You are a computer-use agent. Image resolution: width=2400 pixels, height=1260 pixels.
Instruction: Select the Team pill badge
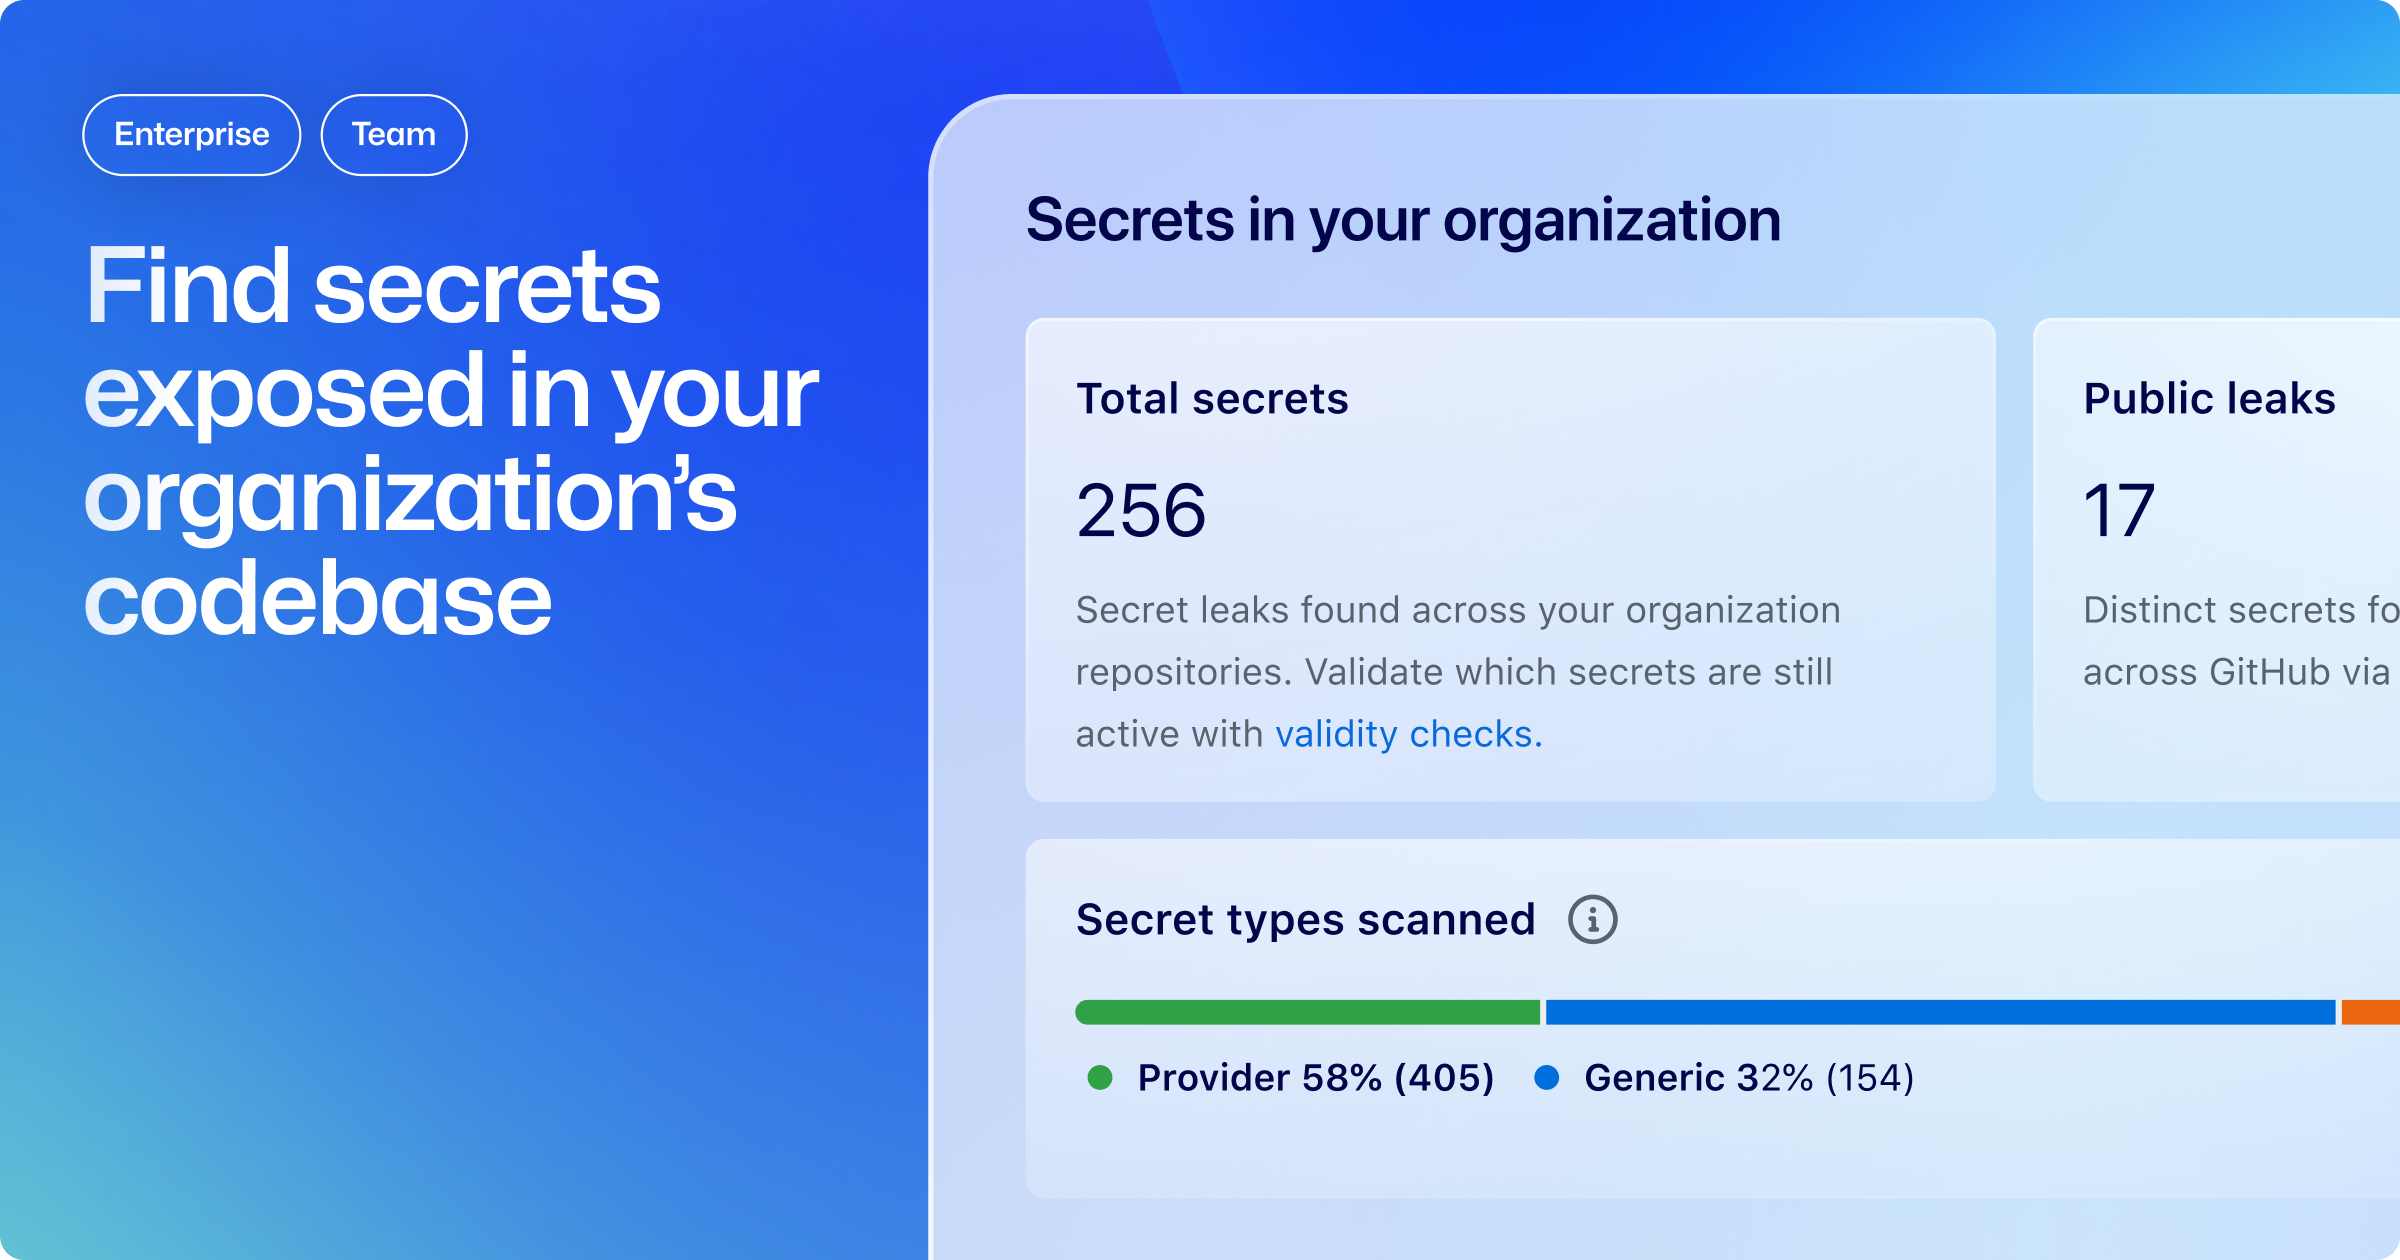(394, 135)
